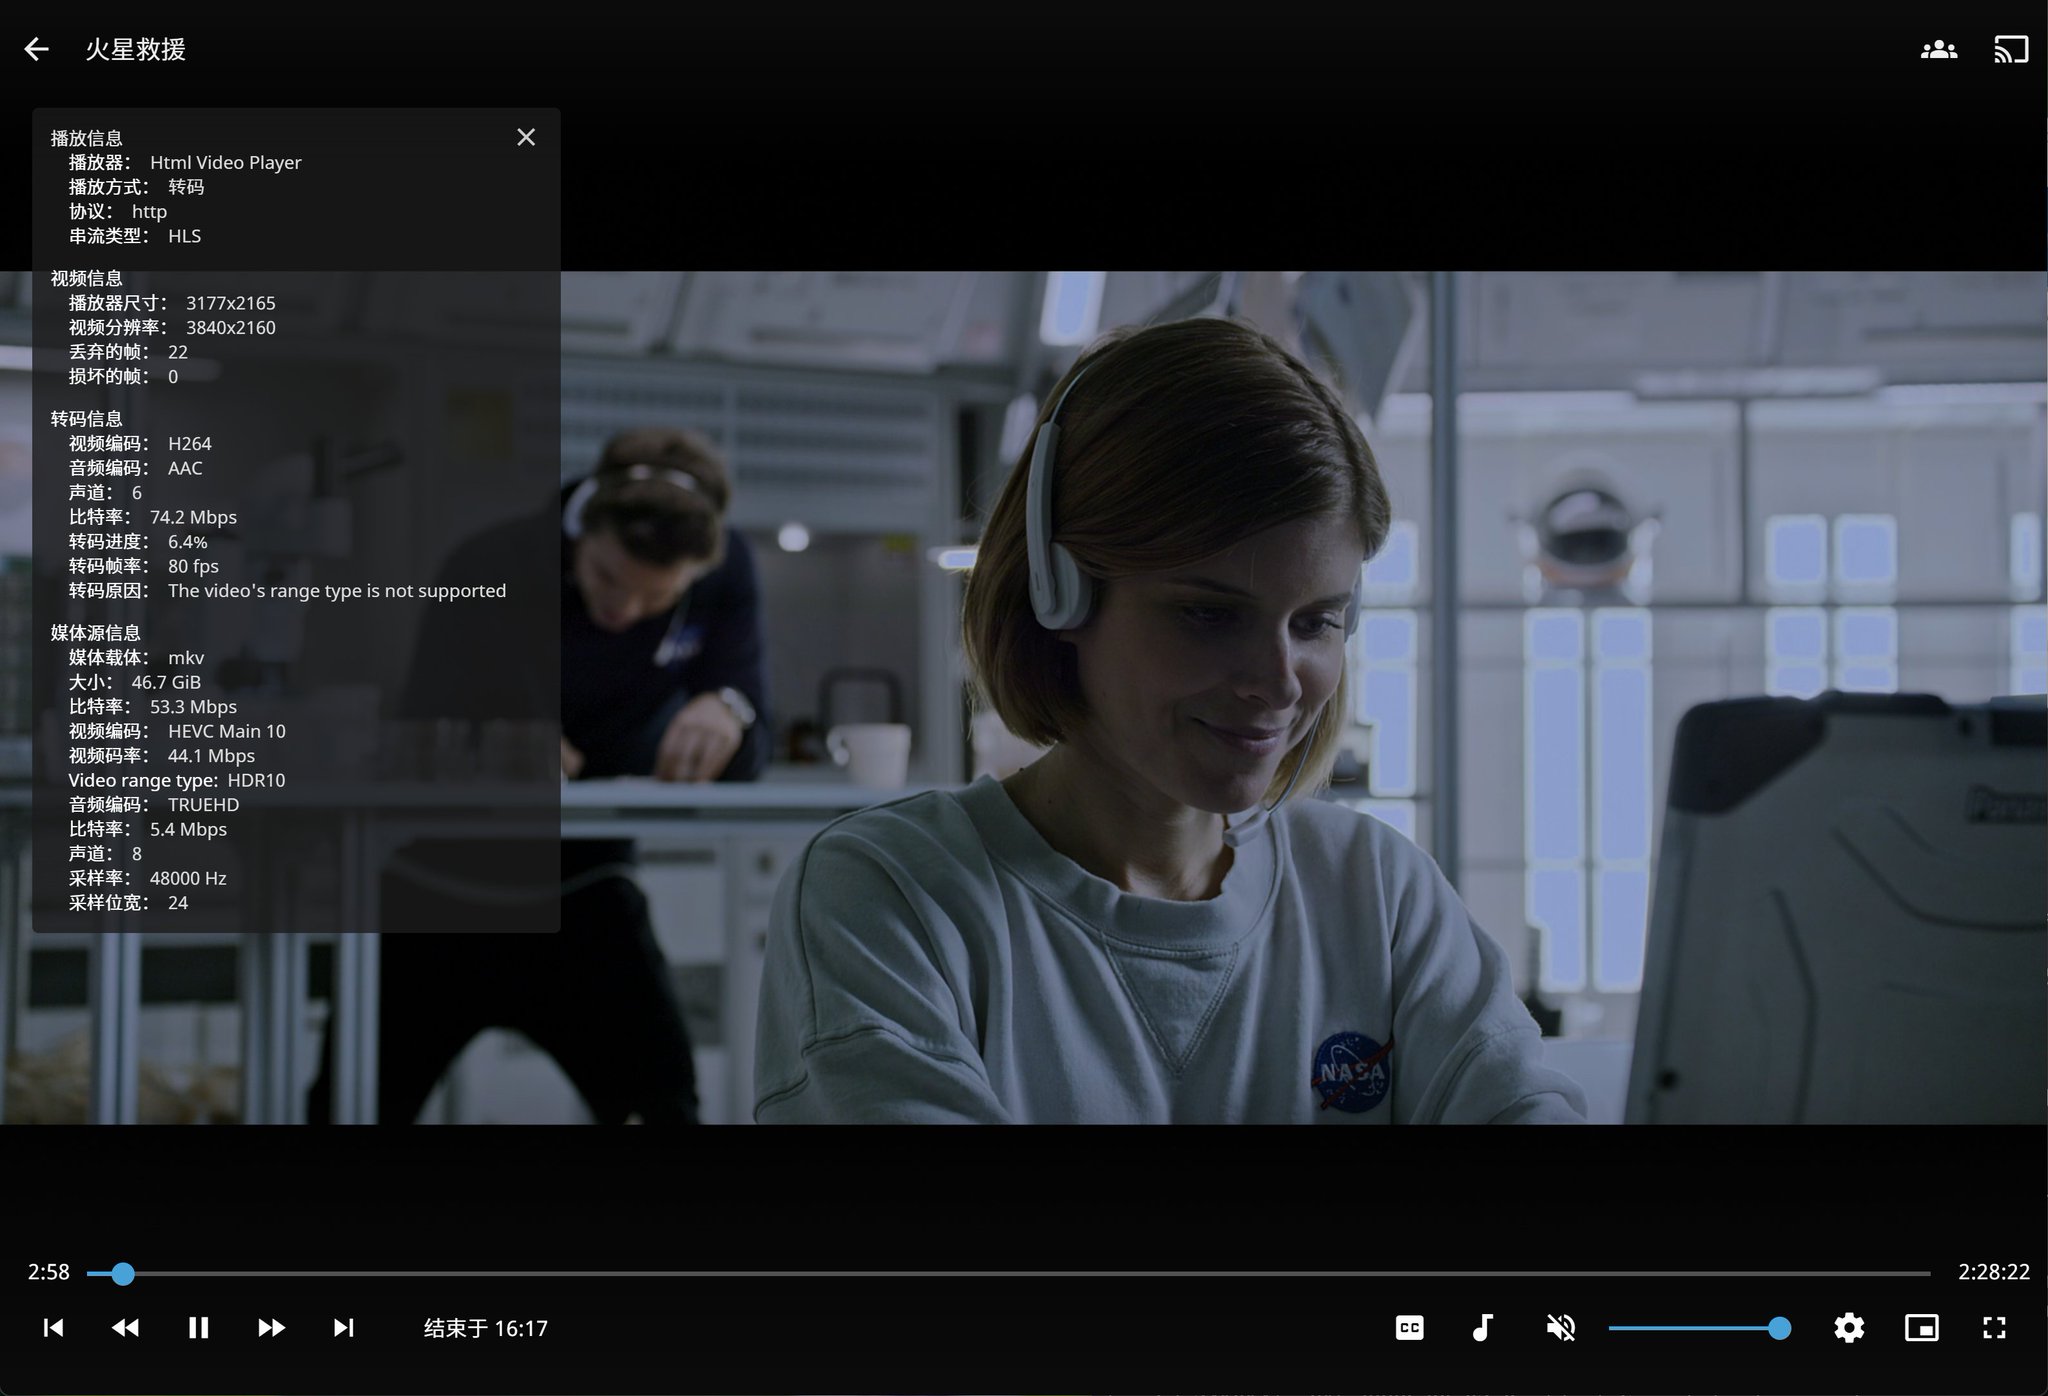Click the movie title 火星救援

135,49
